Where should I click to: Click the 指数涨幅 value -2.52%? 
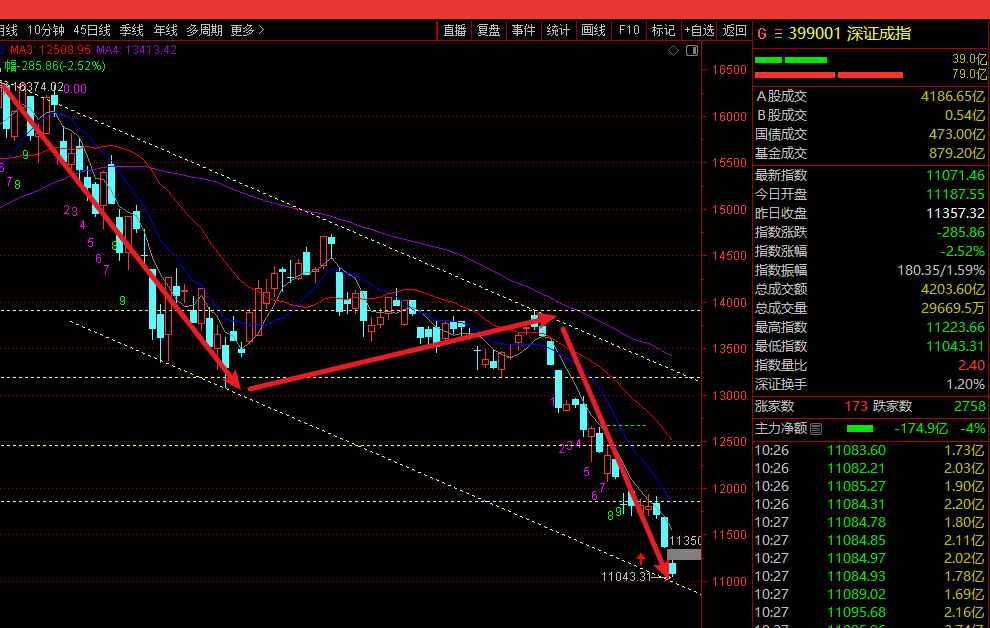[962, 251]
